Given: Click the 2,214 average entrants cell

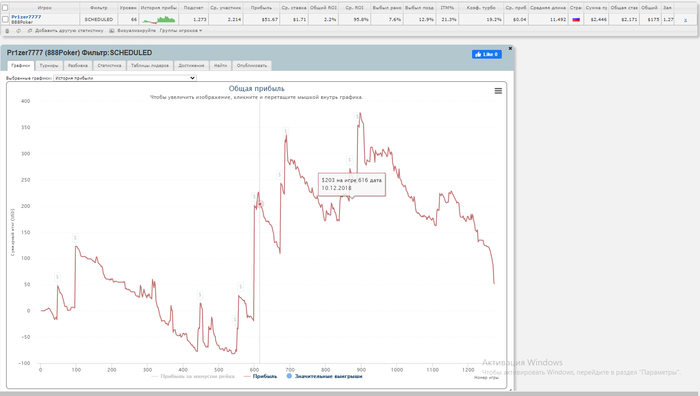Looking at the screenshot, I should click(234, 20).
